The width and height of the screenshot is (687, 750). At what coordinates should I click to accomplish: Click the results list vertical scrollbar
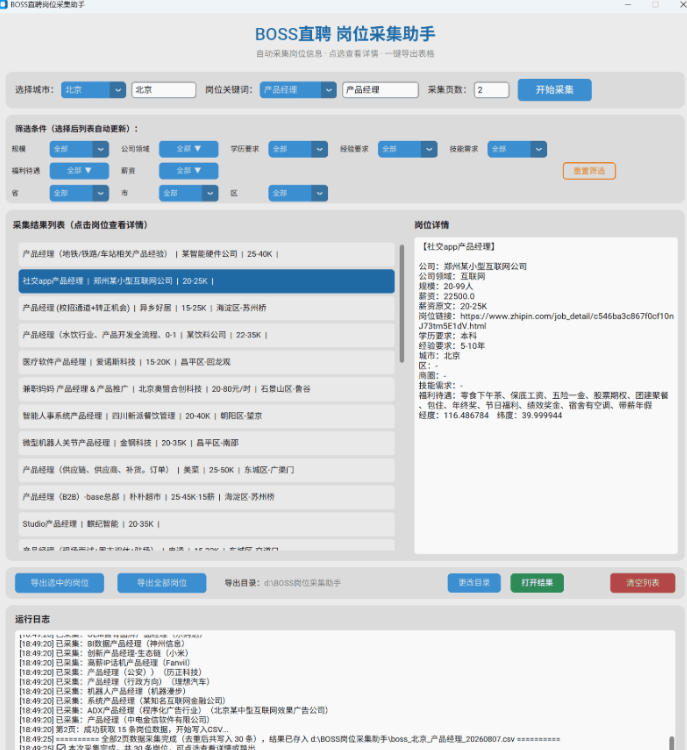(x=402, y=303)
